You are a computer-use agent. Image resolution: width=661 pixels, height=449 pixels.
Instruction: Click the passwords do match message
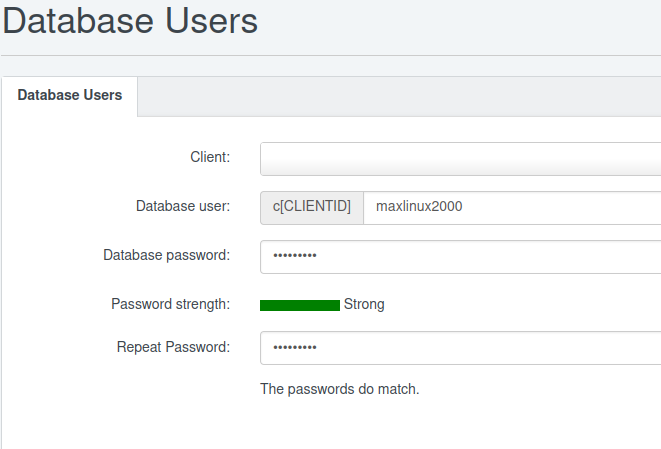pos(339,389)
